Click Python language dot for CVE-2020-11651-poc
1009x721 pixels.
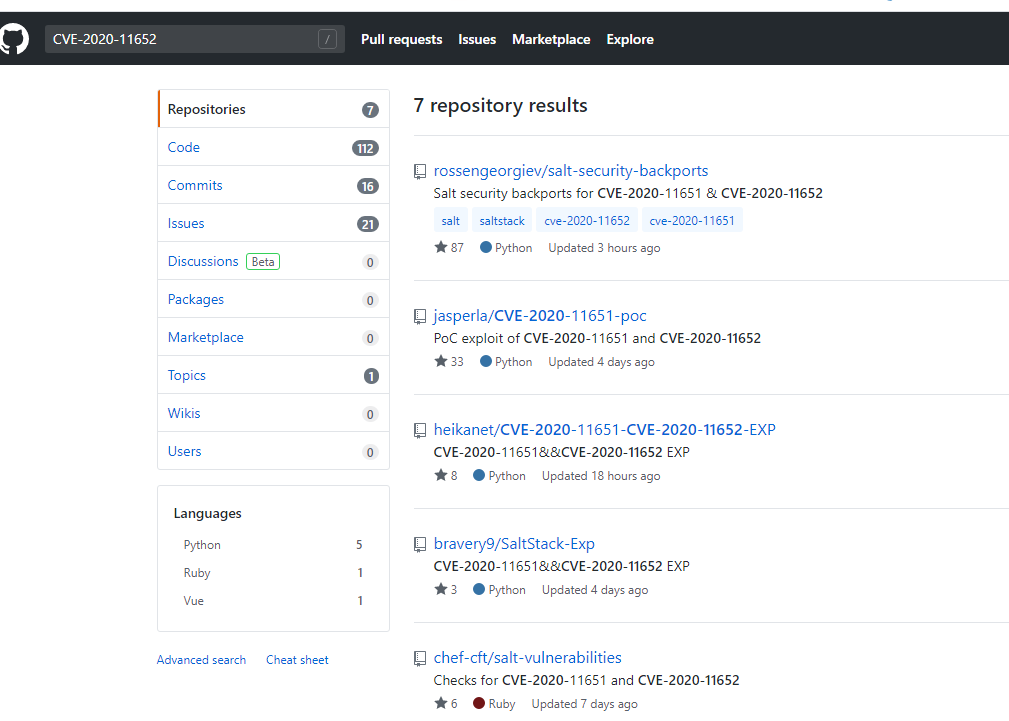(486, 361)
